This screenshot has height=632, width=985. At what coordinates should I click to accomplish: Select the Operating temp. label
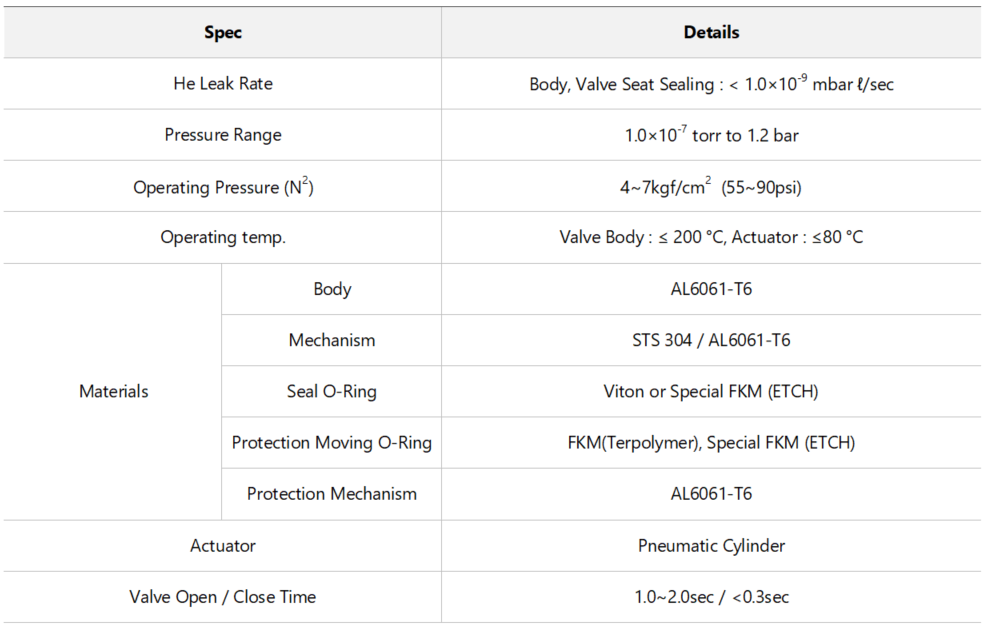222,237
